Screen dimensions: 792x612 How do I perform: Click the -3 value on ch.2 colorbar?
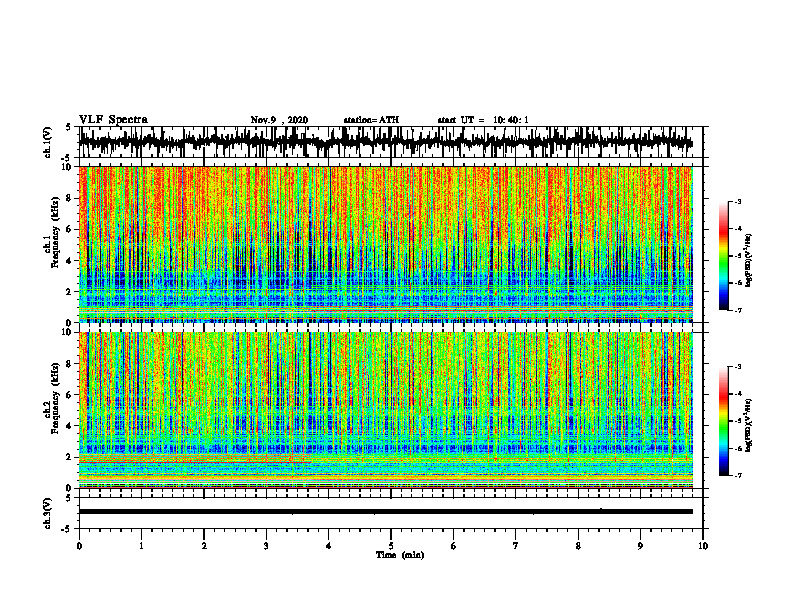738,367
